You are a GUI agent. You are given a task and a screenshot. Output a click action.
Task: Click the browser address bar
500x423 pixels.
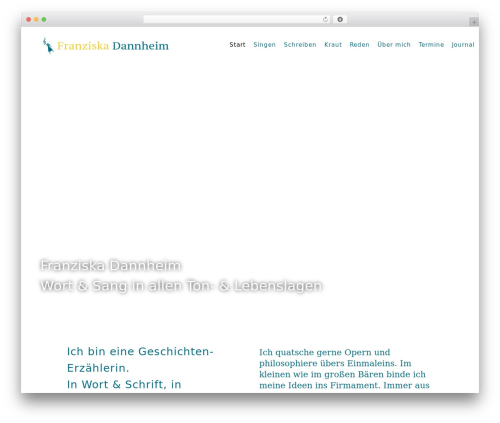tap(237, 19)
